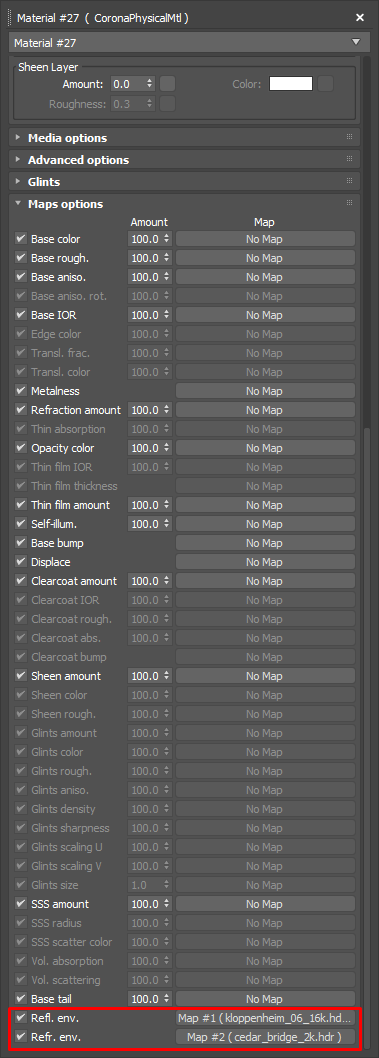Adjust the Refraction amount spinner arrows

click(x=167, y=410)
